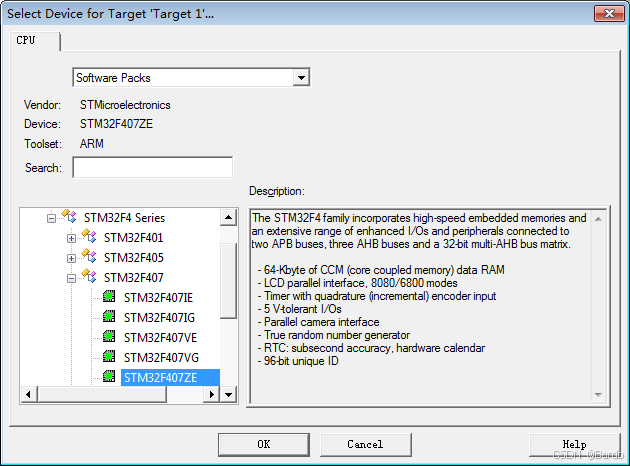Click the Vendor value STMicroelectronics
630x466 pixels.
pyautogui.click(x=125, y=105)
